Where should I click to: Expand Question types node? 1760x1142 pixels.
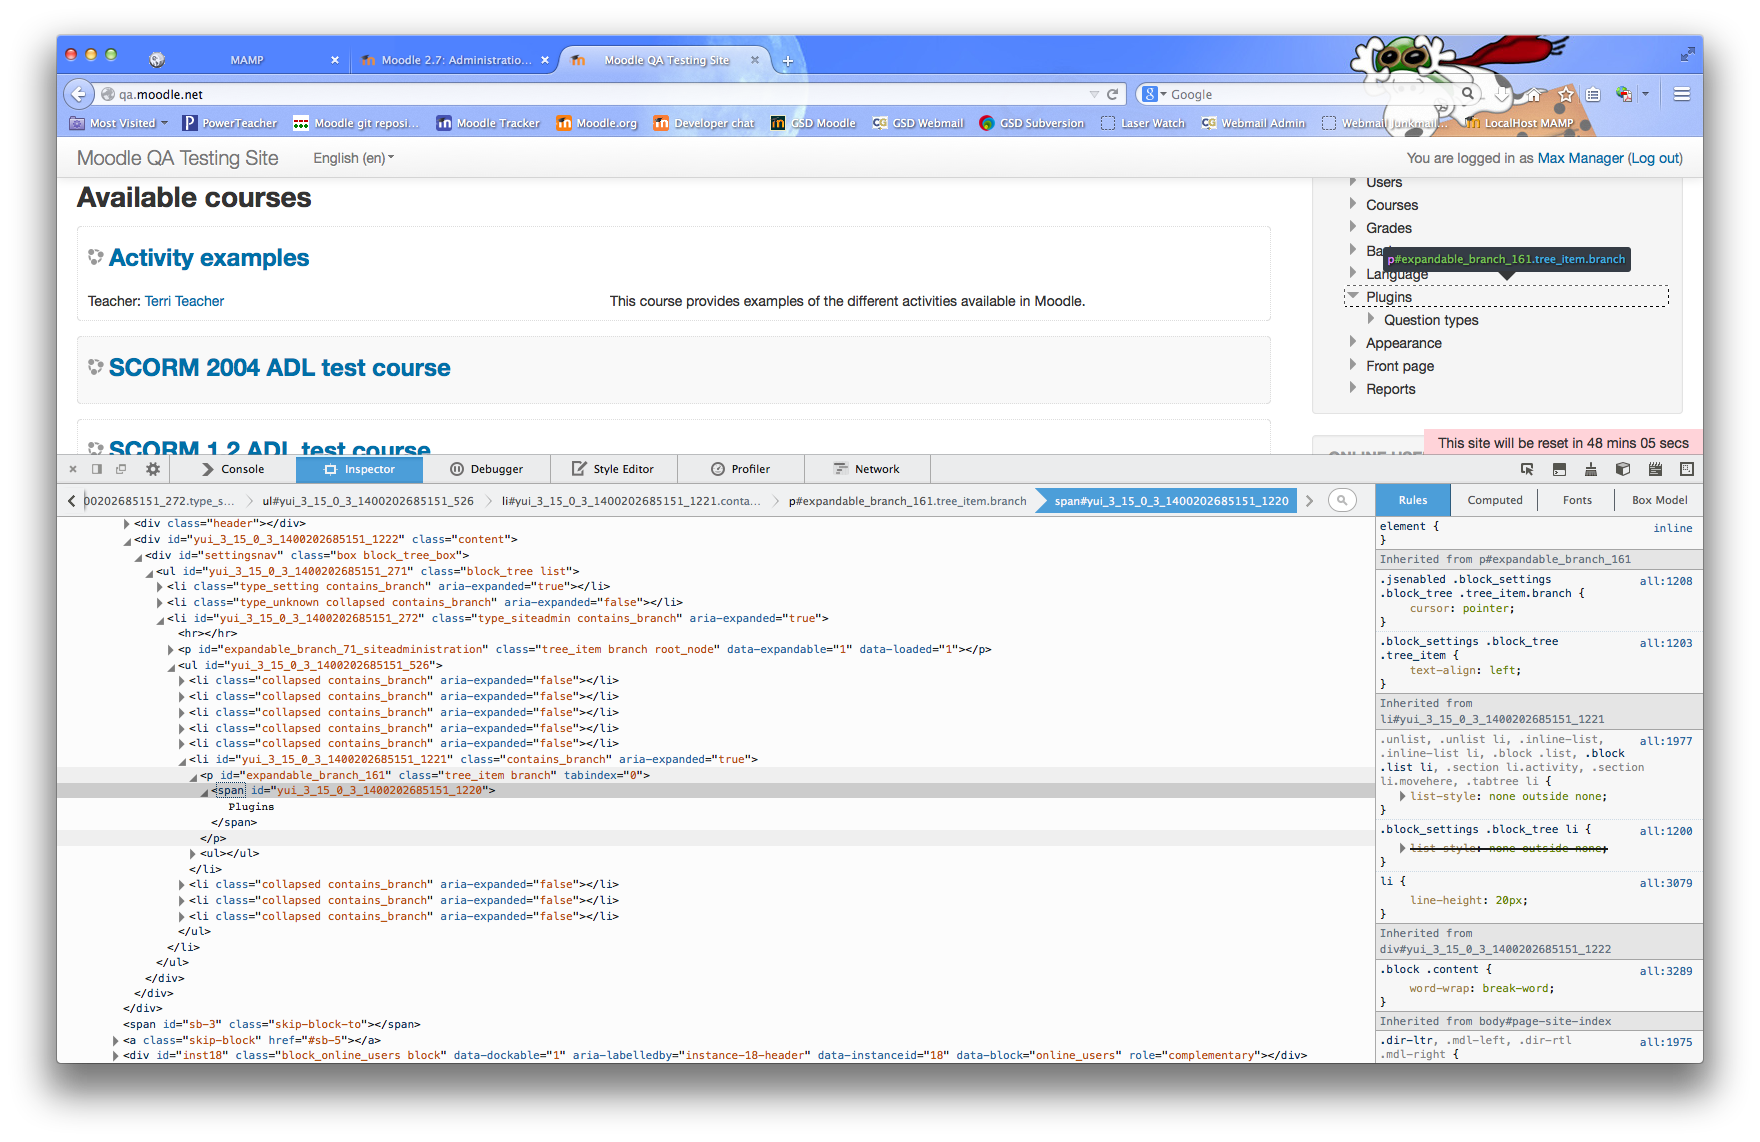click(1371, 319)
